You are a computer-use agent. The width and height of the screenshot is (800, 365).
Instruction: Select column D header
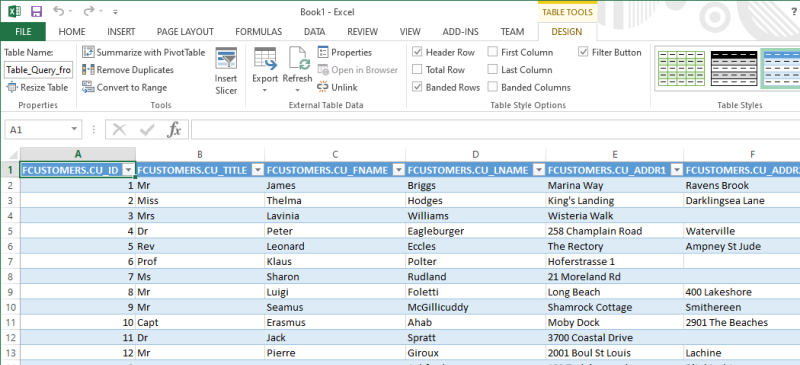tap(476, 154)
